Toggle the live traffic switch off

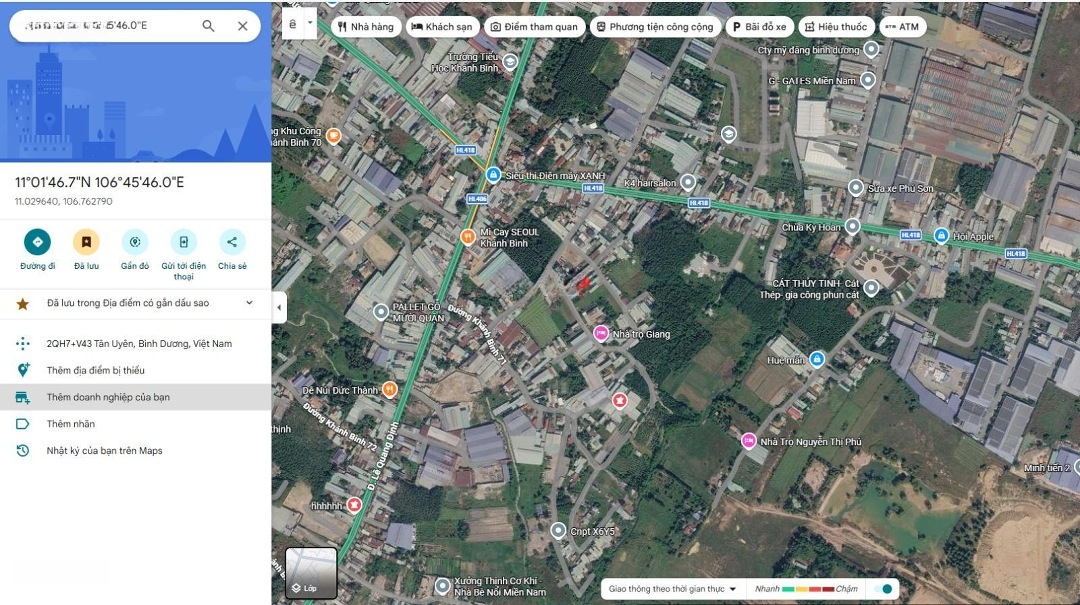[x=883, y=589]
